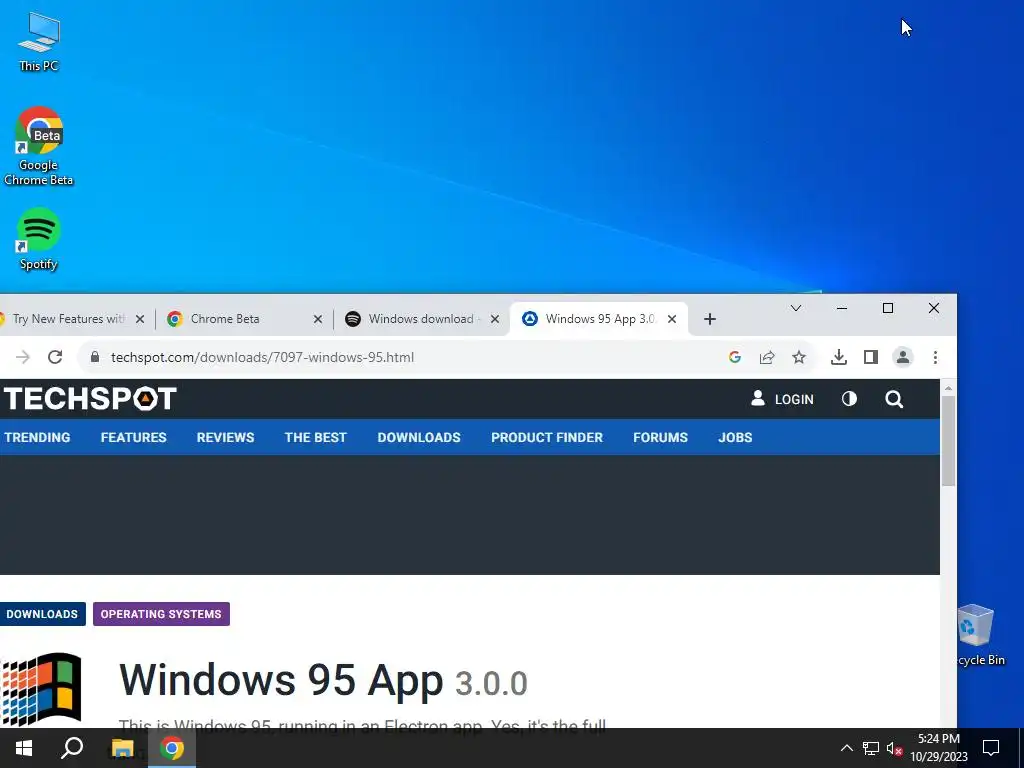Open THE BEST navigation item
Screen dimensions: 1024x768
[x=315, y=438]
